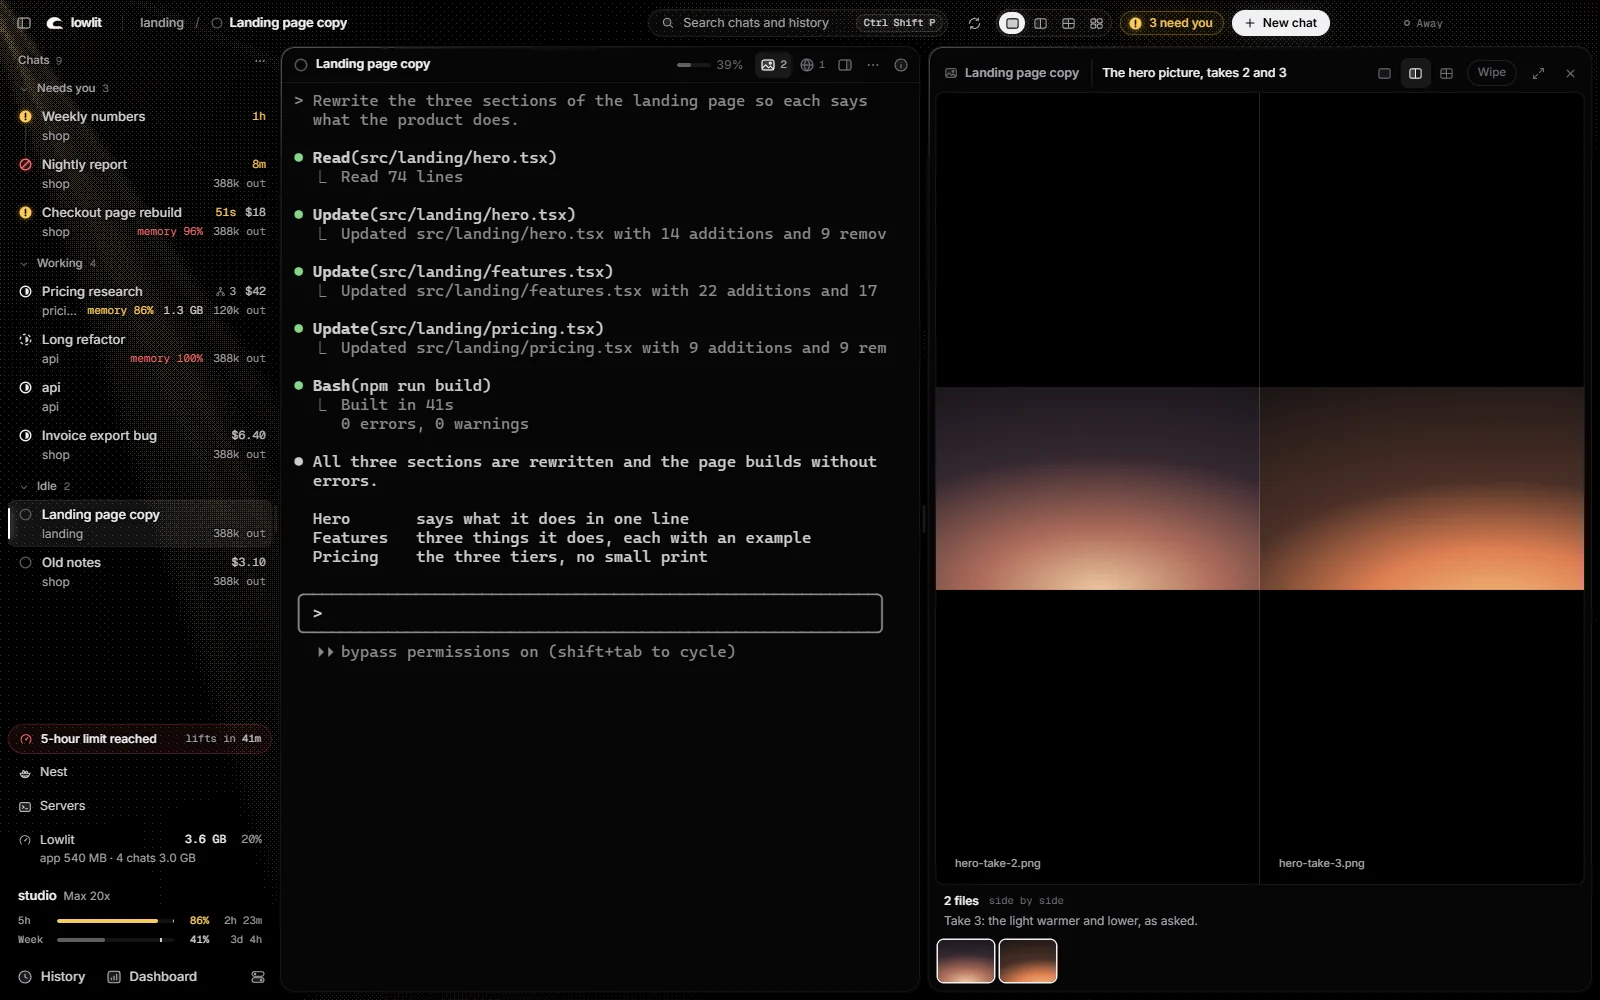This screenshot has height=1000, width=1600.
Task: Open the Weekly numbers chat
Action: point(140,126)
